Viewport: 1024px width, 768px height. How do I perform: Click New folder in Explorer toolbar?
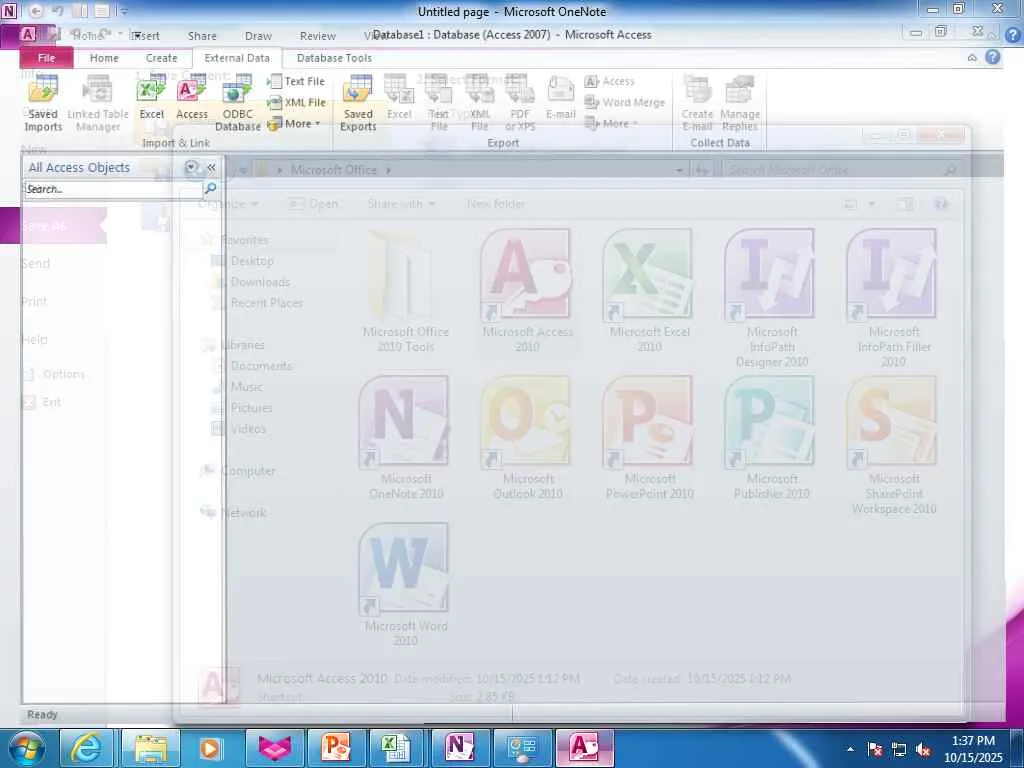pos(496,204)
